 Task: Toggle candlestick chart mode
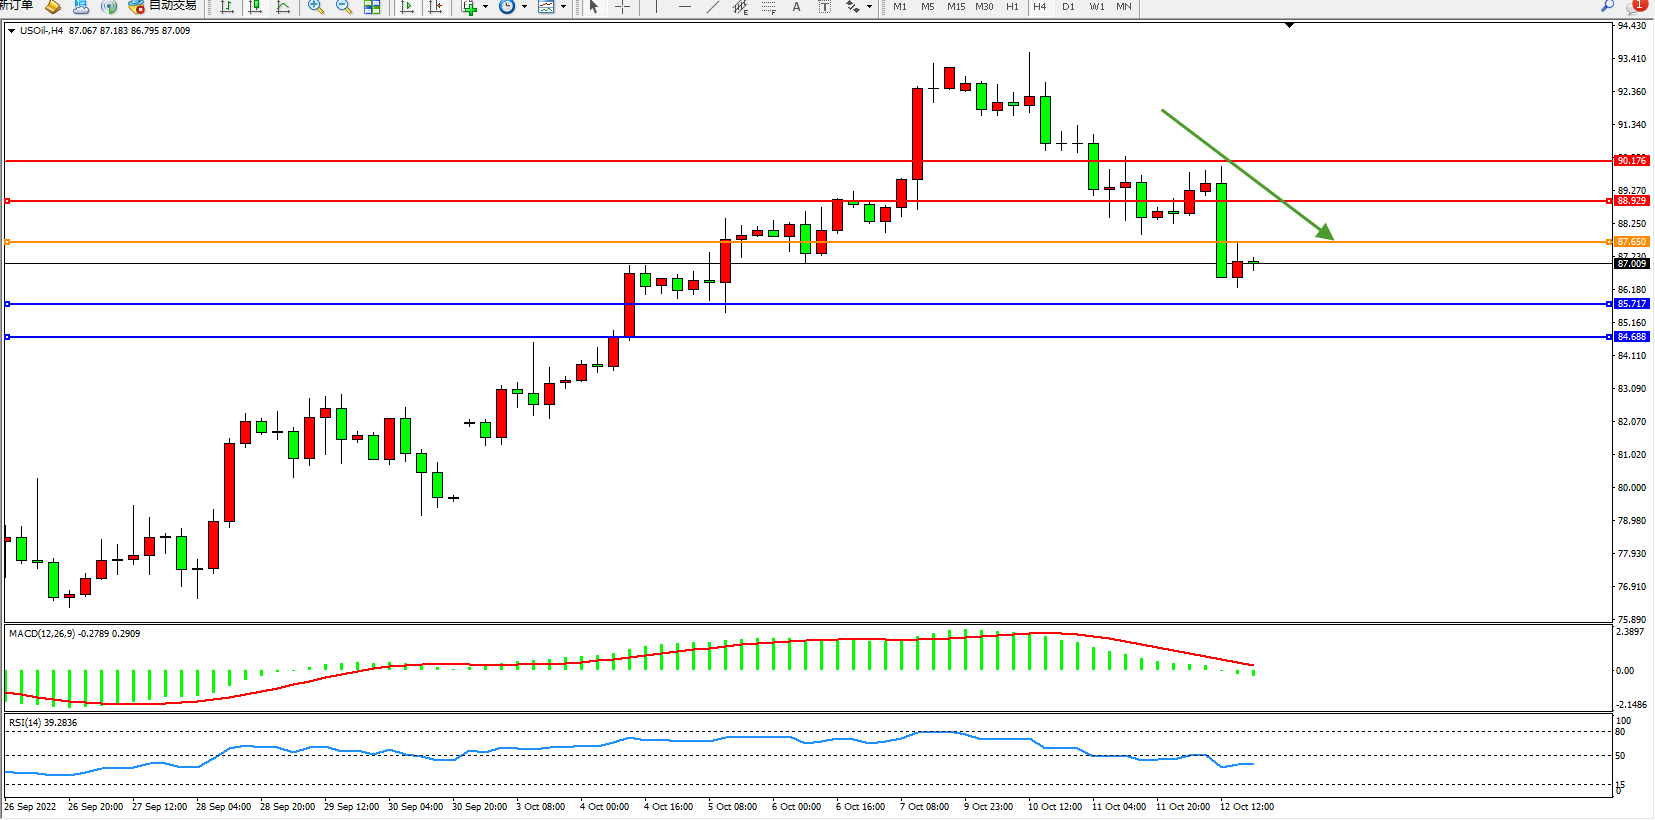(255, 7)
